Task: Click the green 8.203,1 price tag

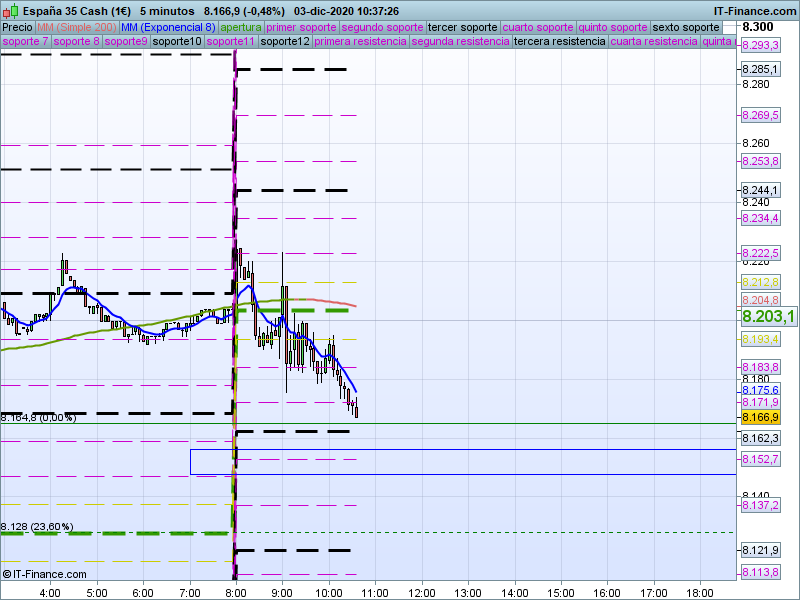Action: click(x=767, y=317)
